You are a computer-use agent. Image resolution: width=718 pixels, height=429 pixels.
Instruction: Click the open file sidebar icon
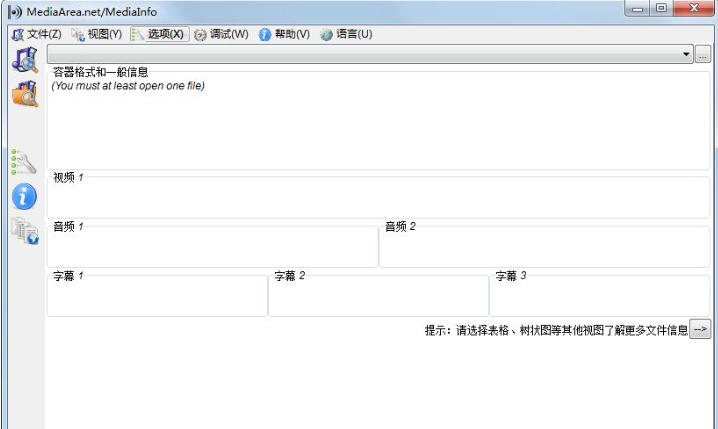[25, 60]
